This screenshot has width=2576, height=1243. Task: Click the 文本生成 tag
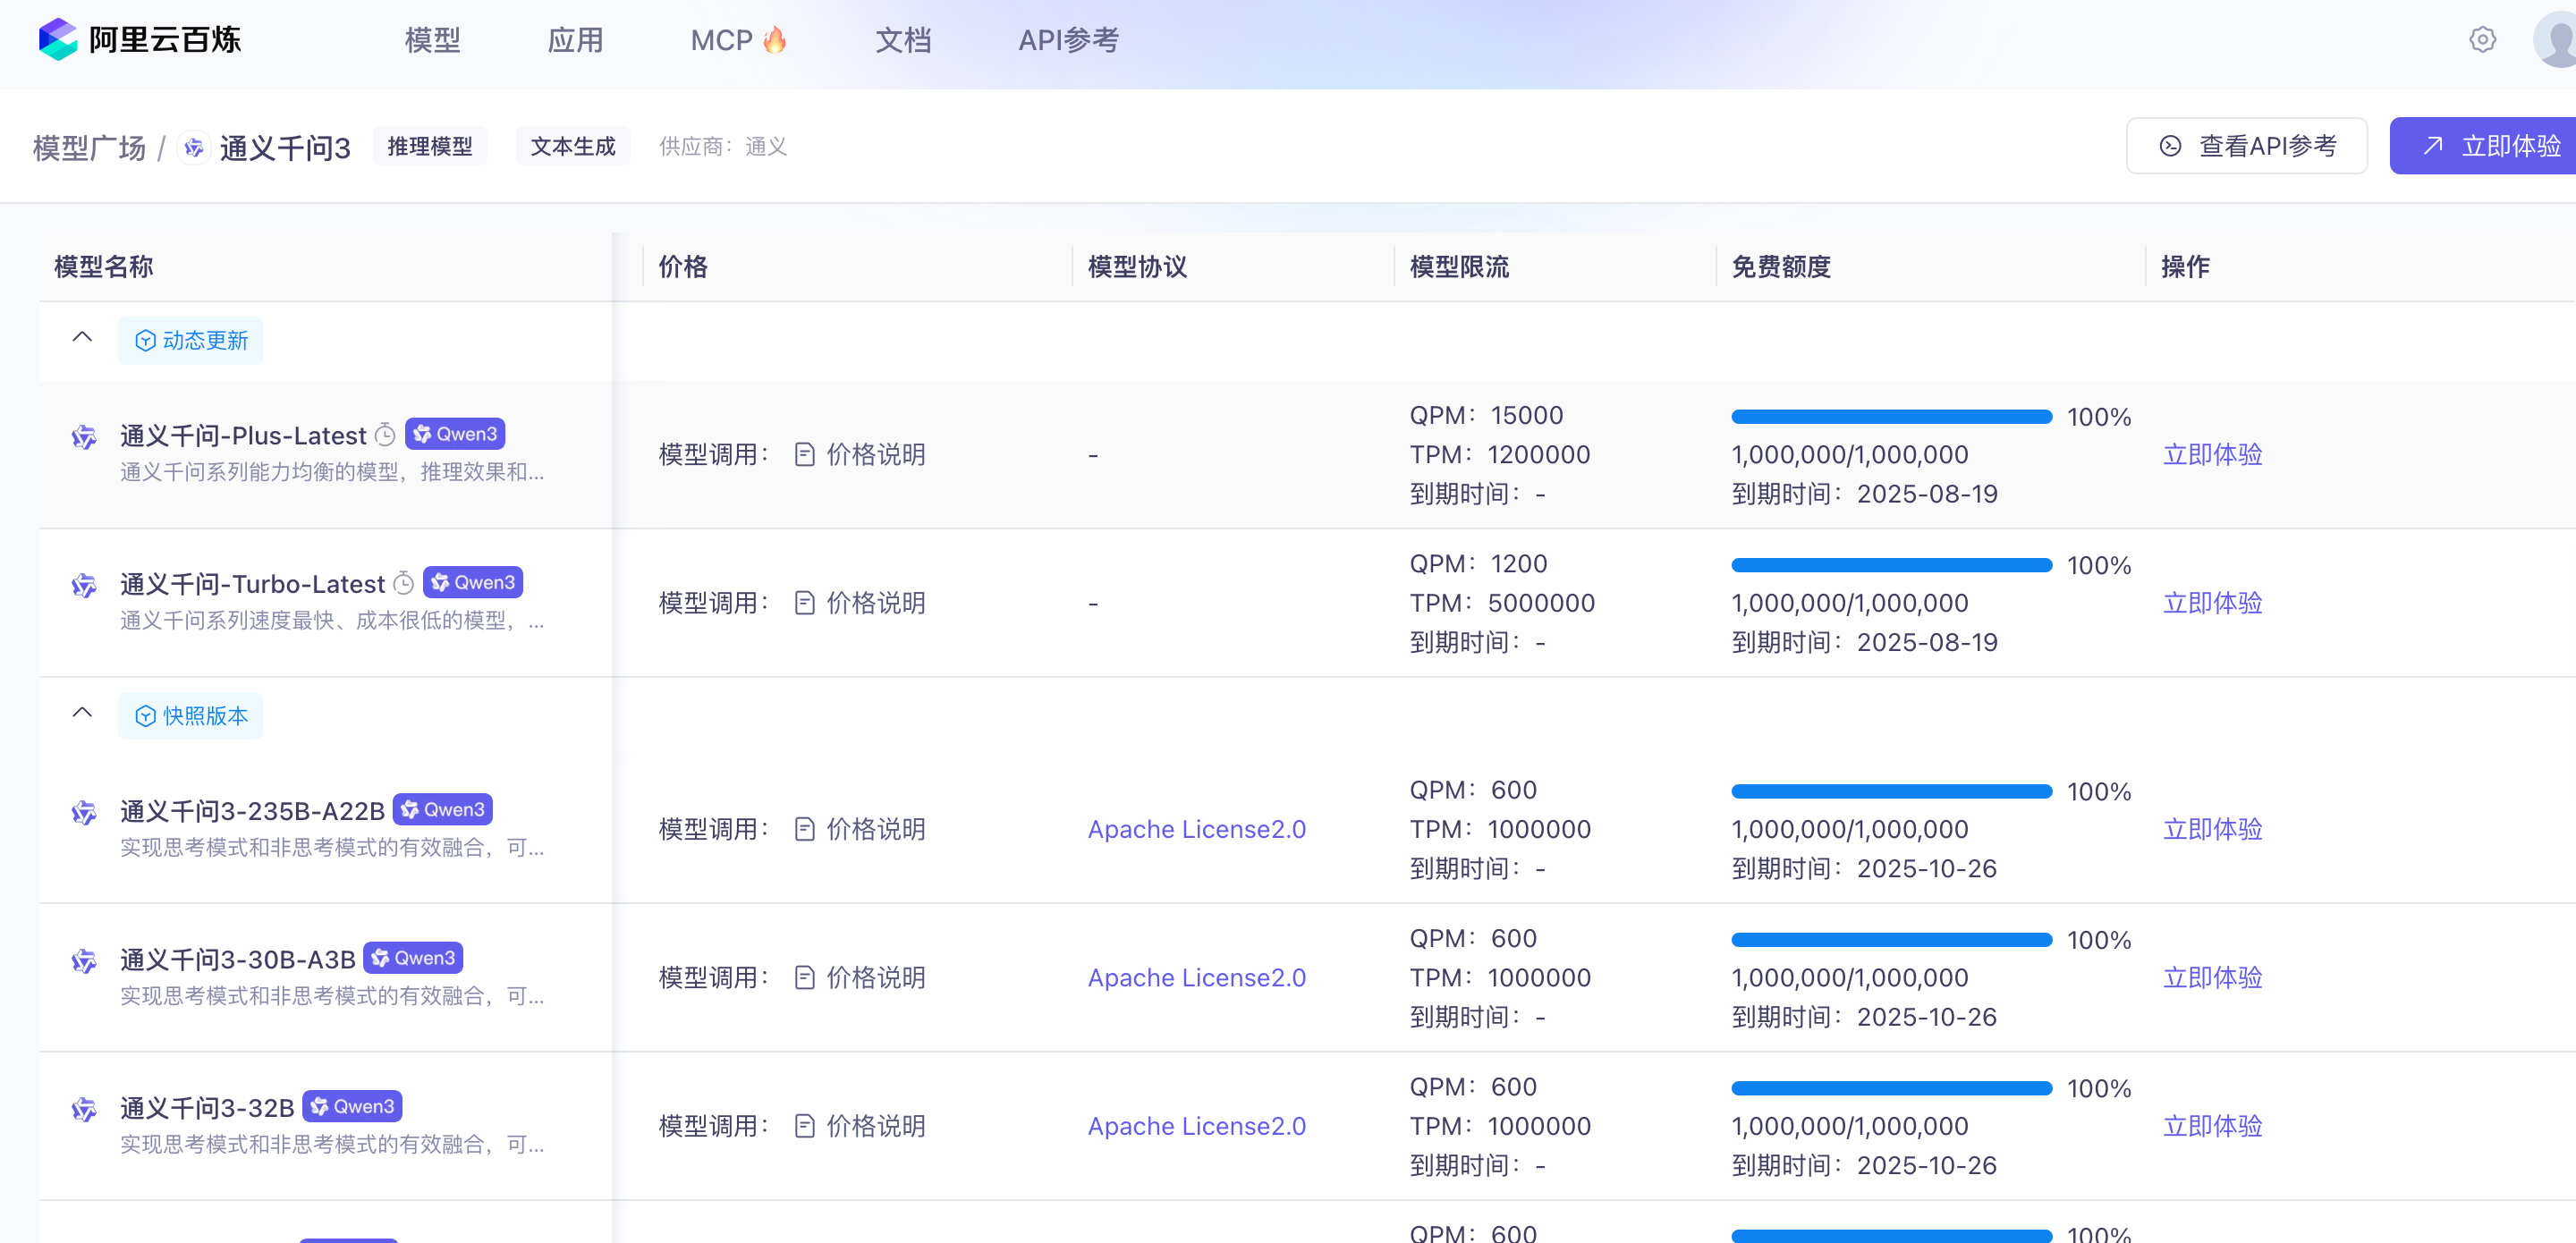point(573,146)
